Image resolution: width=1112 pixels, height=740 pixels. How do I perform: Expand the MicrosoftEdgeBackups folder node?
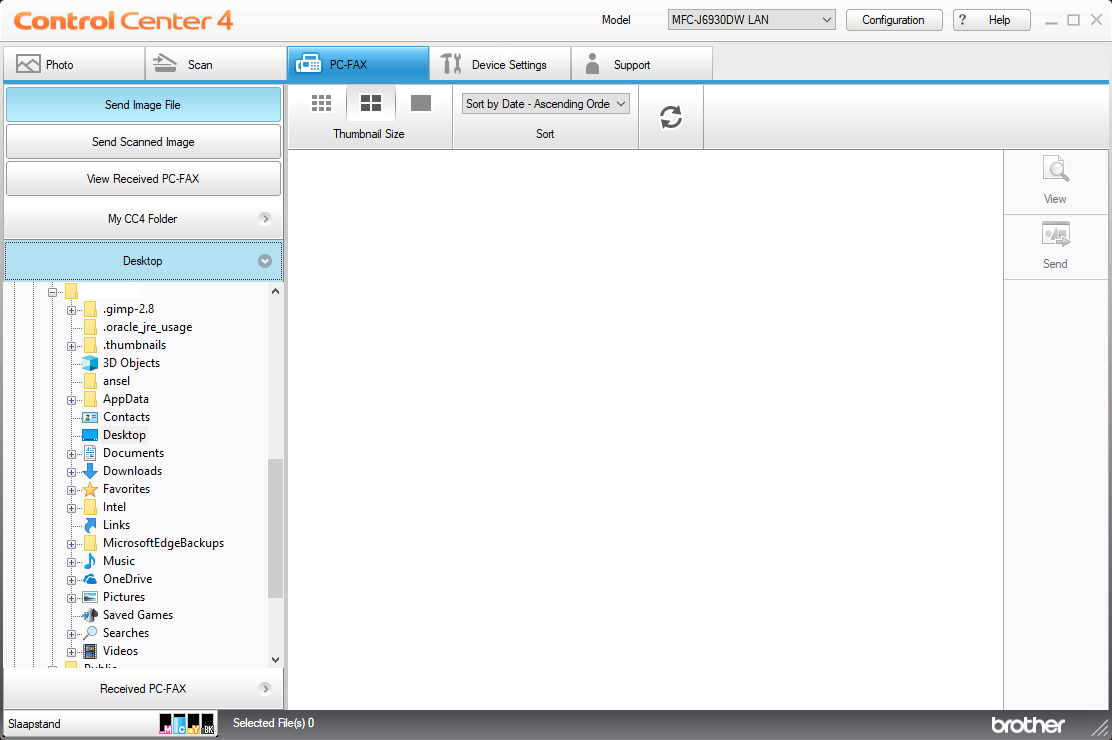(71, 544)
